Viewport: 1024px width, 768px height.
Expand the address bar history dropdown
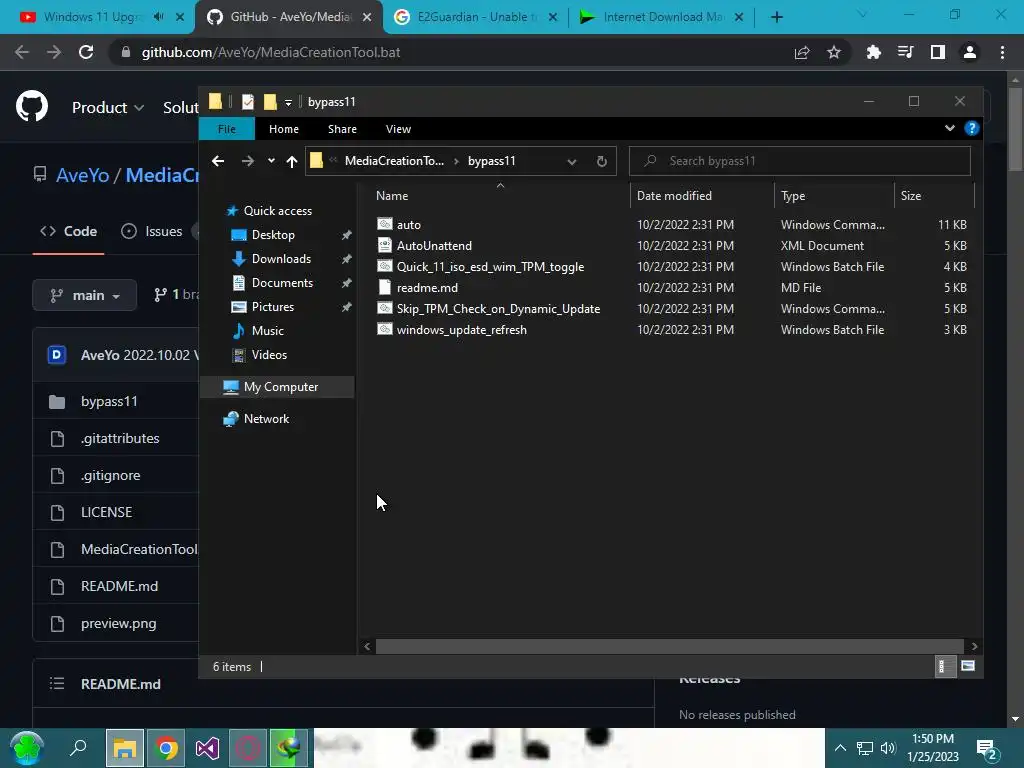tap(571, 161)
